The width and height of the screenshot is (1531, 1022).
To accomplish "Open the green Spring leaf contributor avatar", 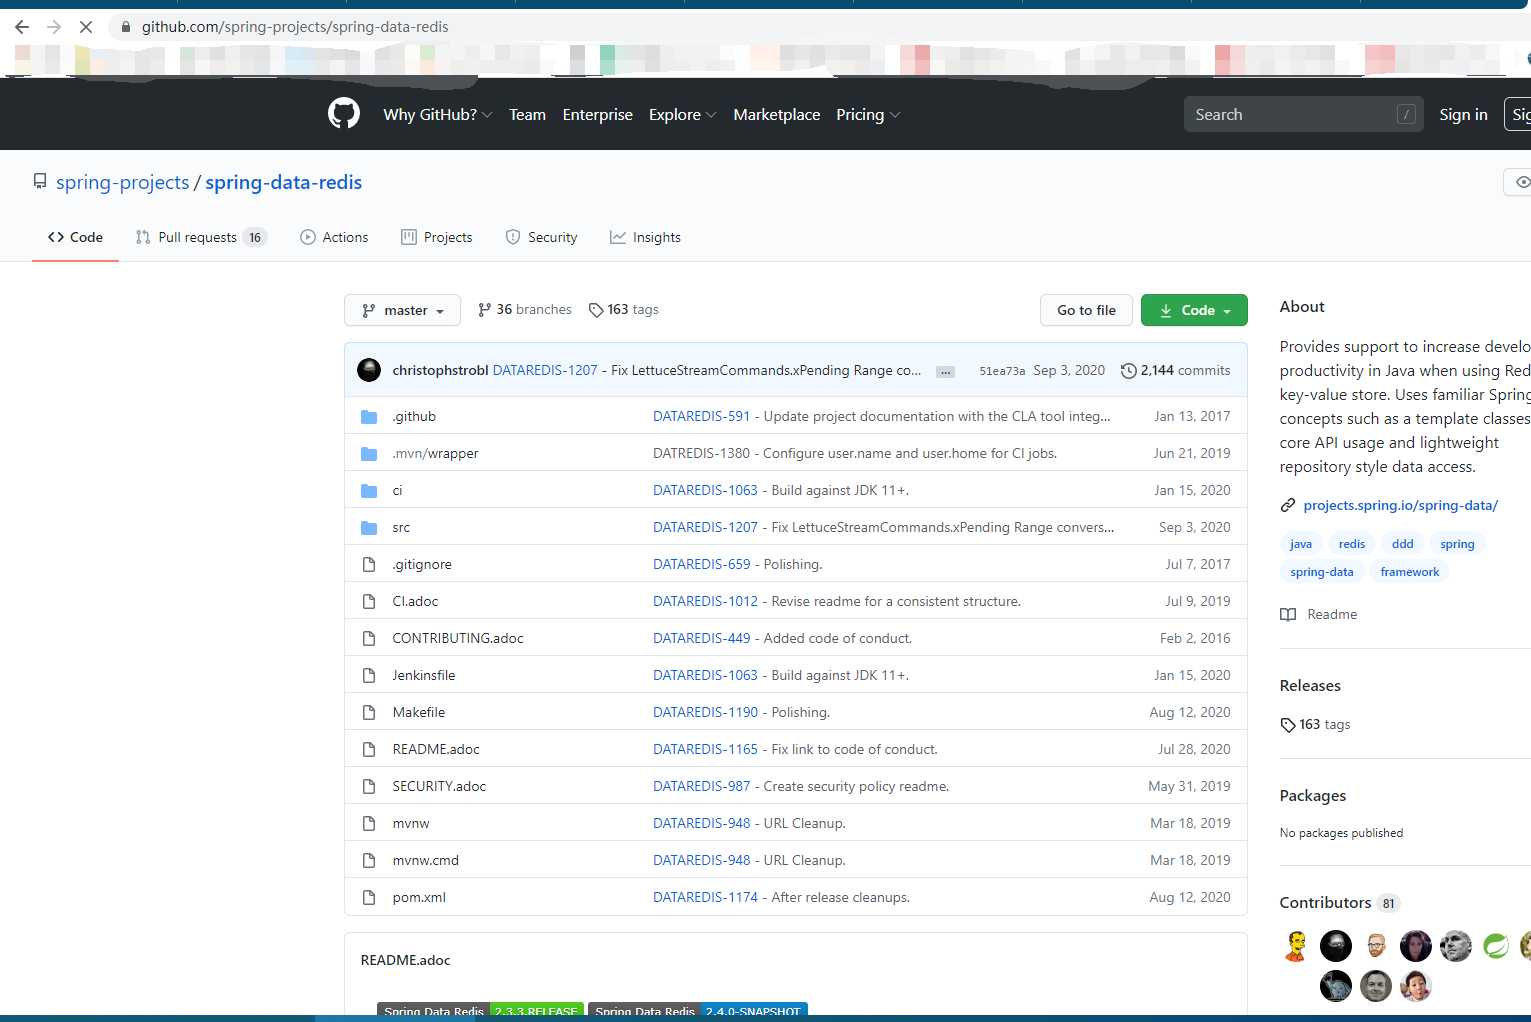I will pyautogui.click(x=1496, y=945).
